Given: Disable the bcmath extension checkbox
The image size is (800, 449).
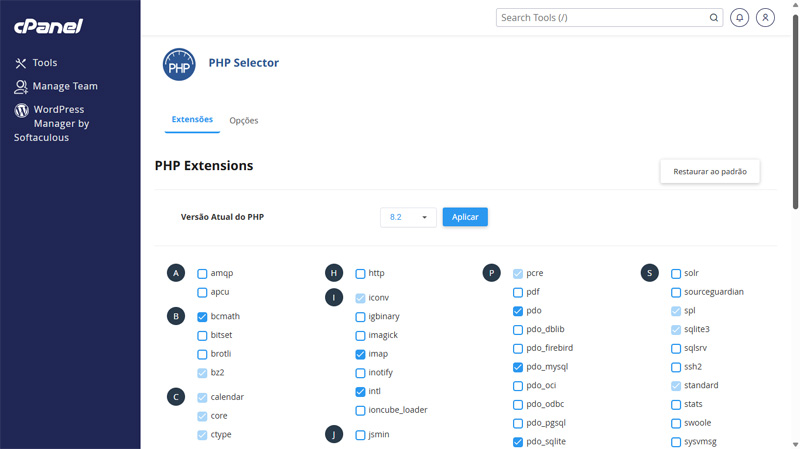Looking at the screenshot, I should point(202,317).
